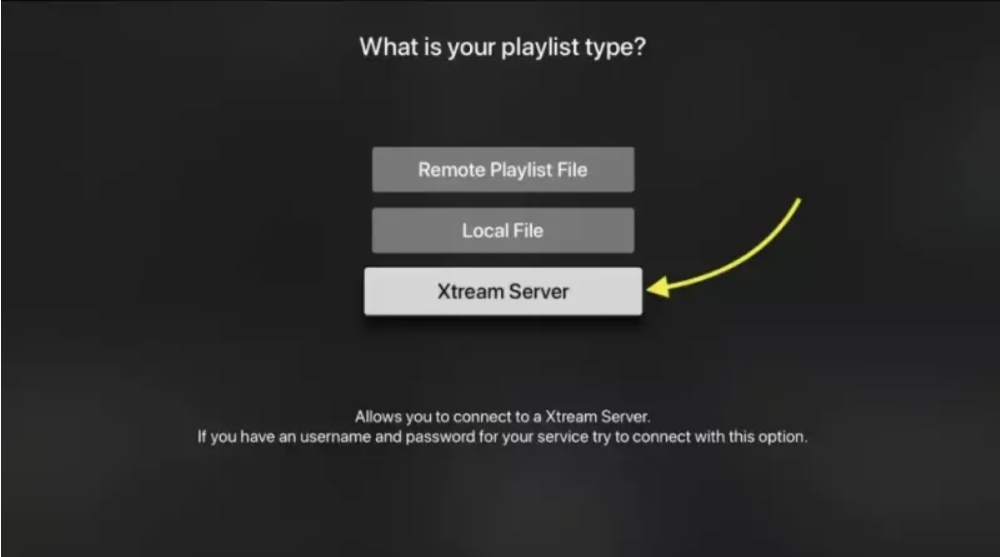Click the word 'Xtream' in the focused button
1000x557 pixels.
click(471, 292)
